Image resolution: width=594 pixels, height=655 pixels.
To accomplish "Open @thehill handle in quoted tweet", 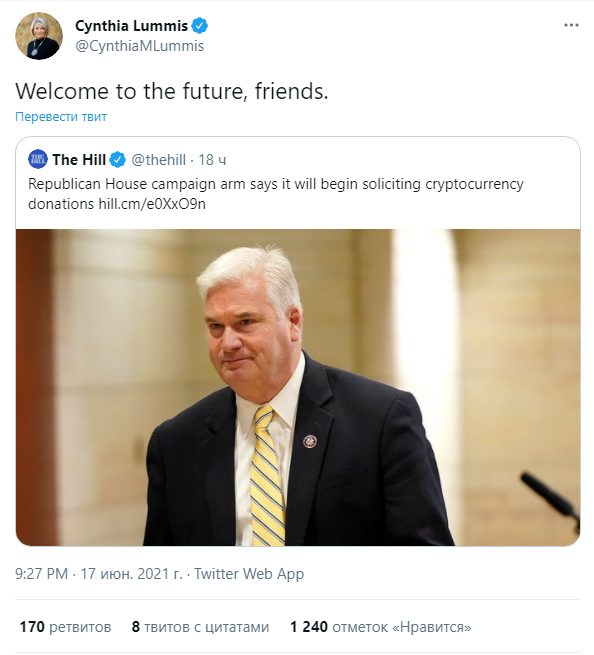I will pyautogui.click(x=158, y=160).
